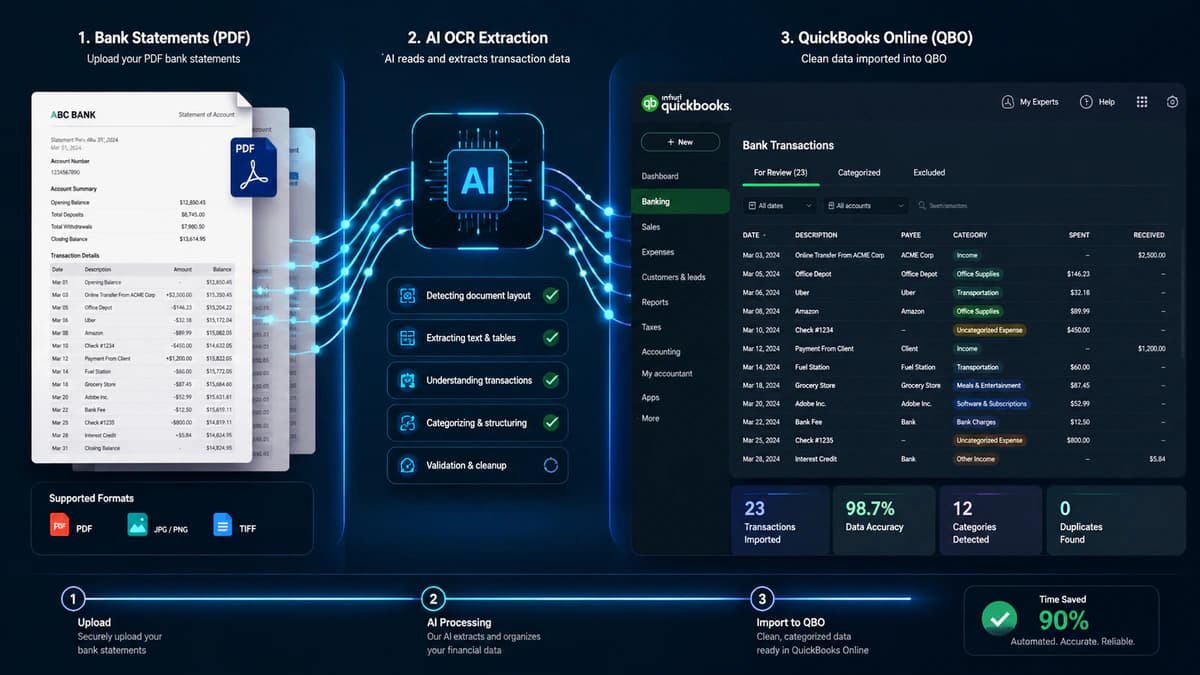Open the Office Supplies category for Office Depot
Image resolution: width=1200 pixels, height=675 pixels.
pos(977,274)
